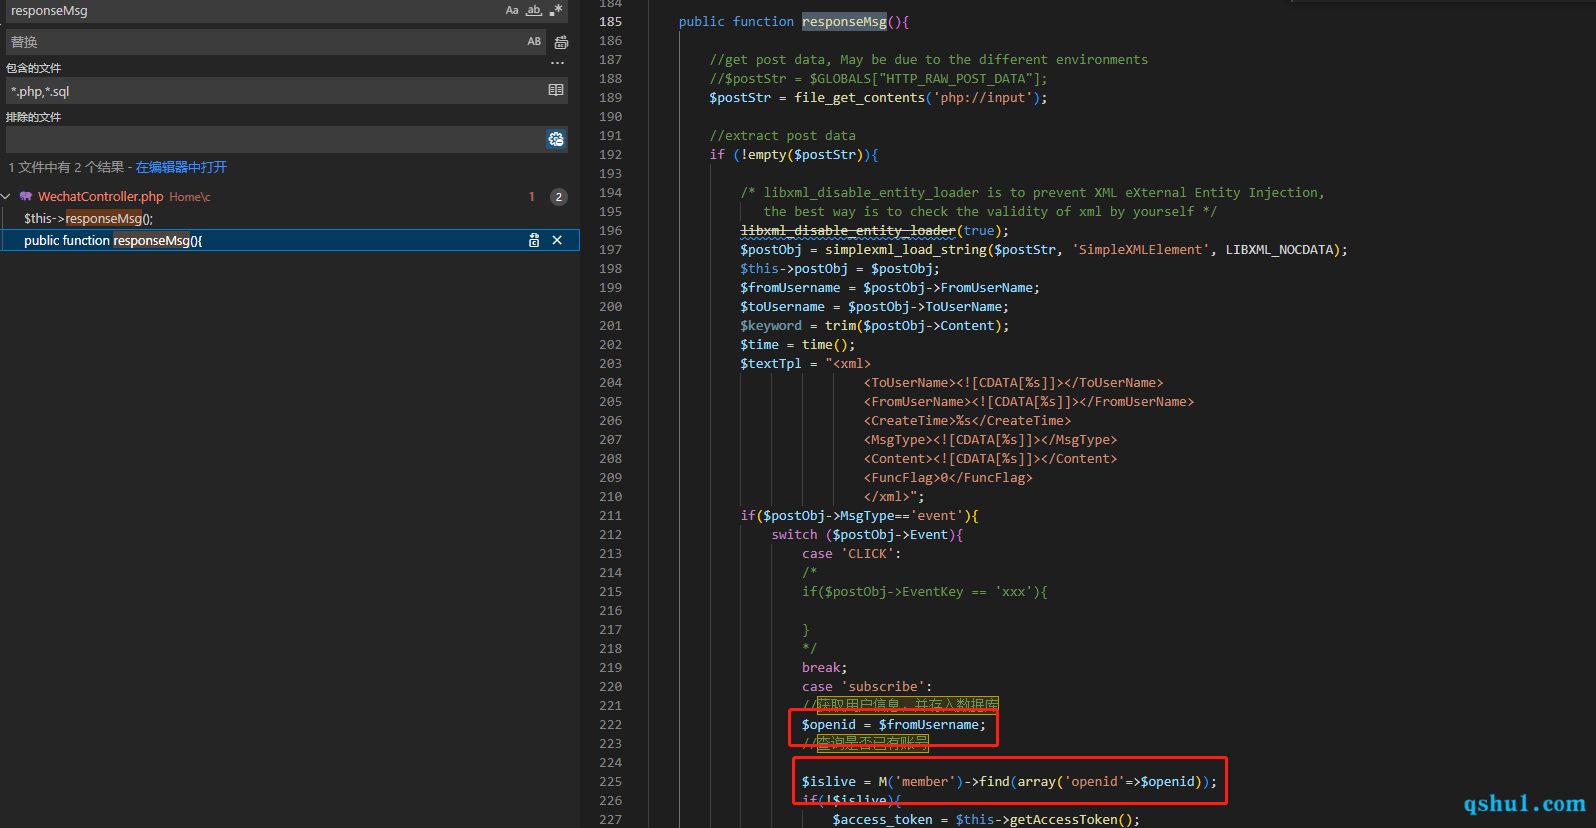The height and width of the screenshot is (828, 1596).
Task: Click $openid = $fromUsername on line 222
Action: click(893, 725)
